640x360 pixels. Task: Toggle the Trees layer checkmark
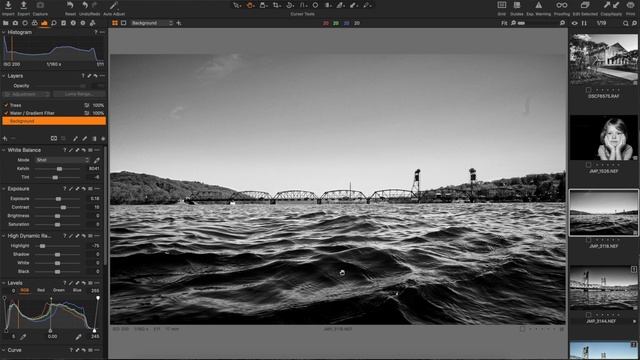(6, 105)
